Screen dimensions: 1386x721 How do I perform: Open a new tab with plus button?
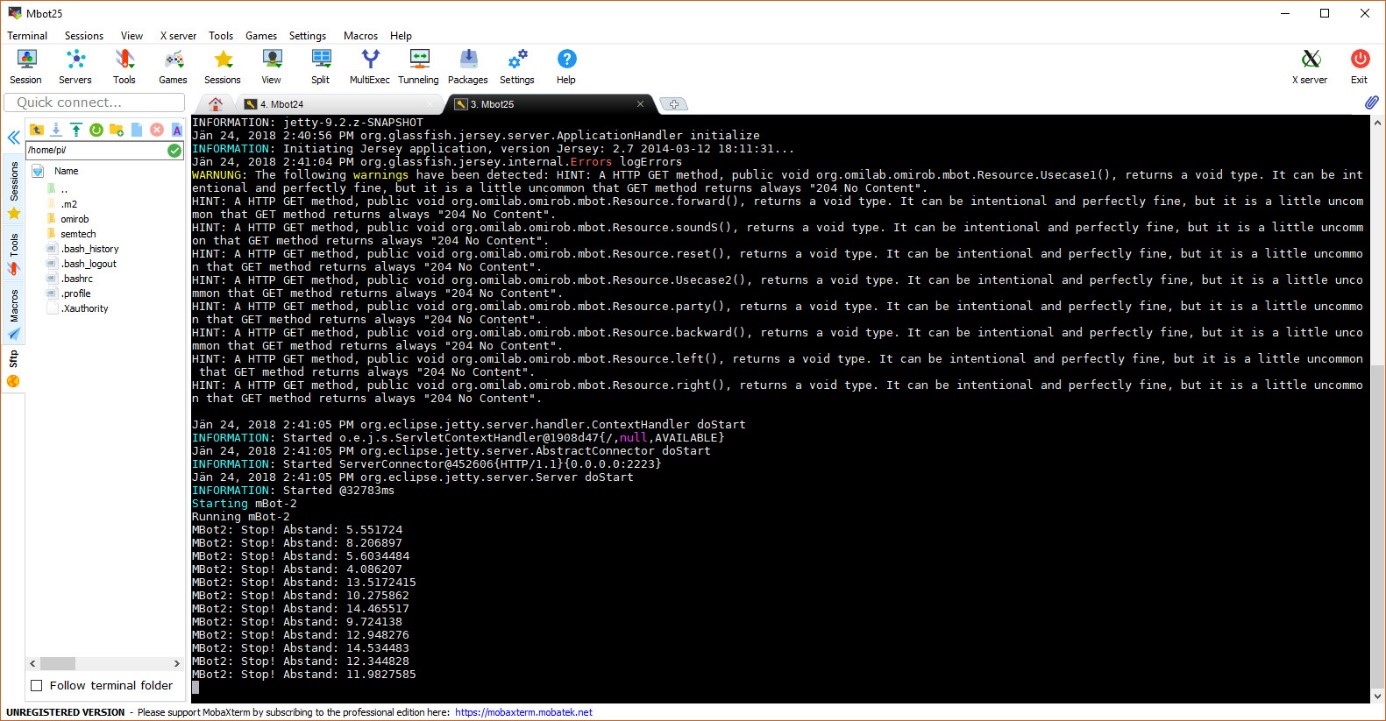674,104
